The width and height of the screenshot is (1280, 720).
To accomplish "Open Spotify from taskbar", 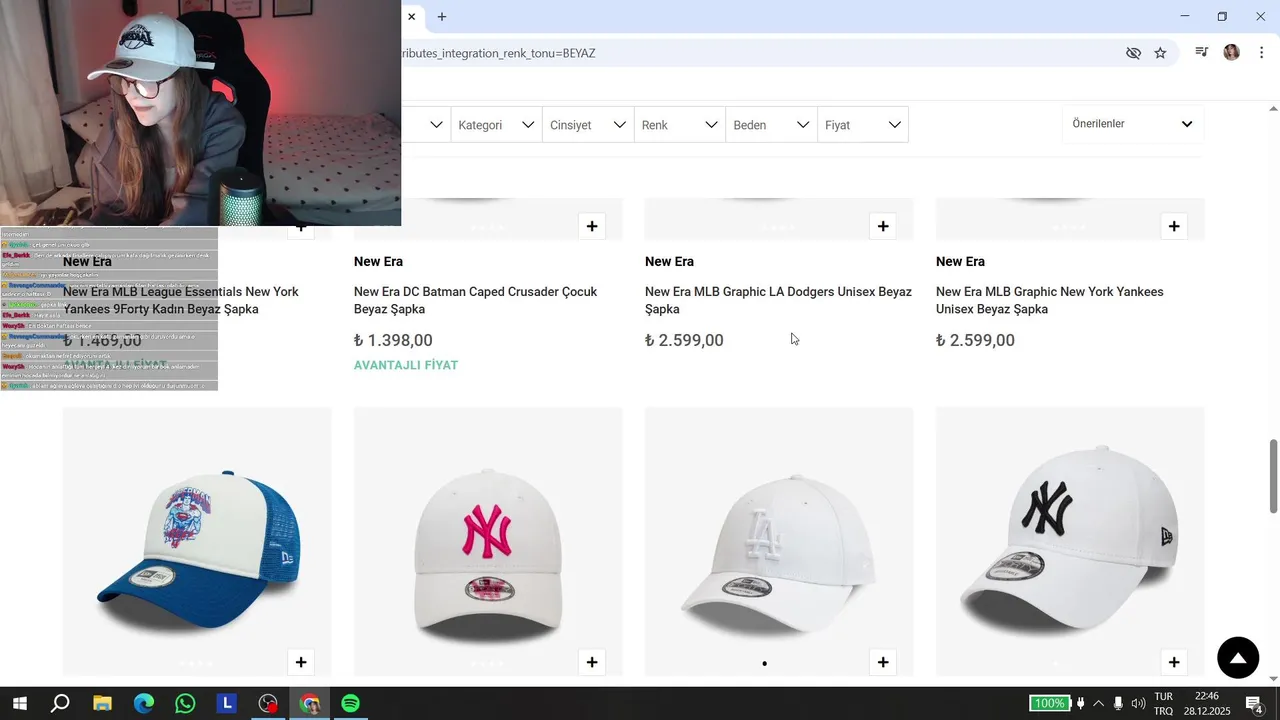I will [x=351, y=704].
